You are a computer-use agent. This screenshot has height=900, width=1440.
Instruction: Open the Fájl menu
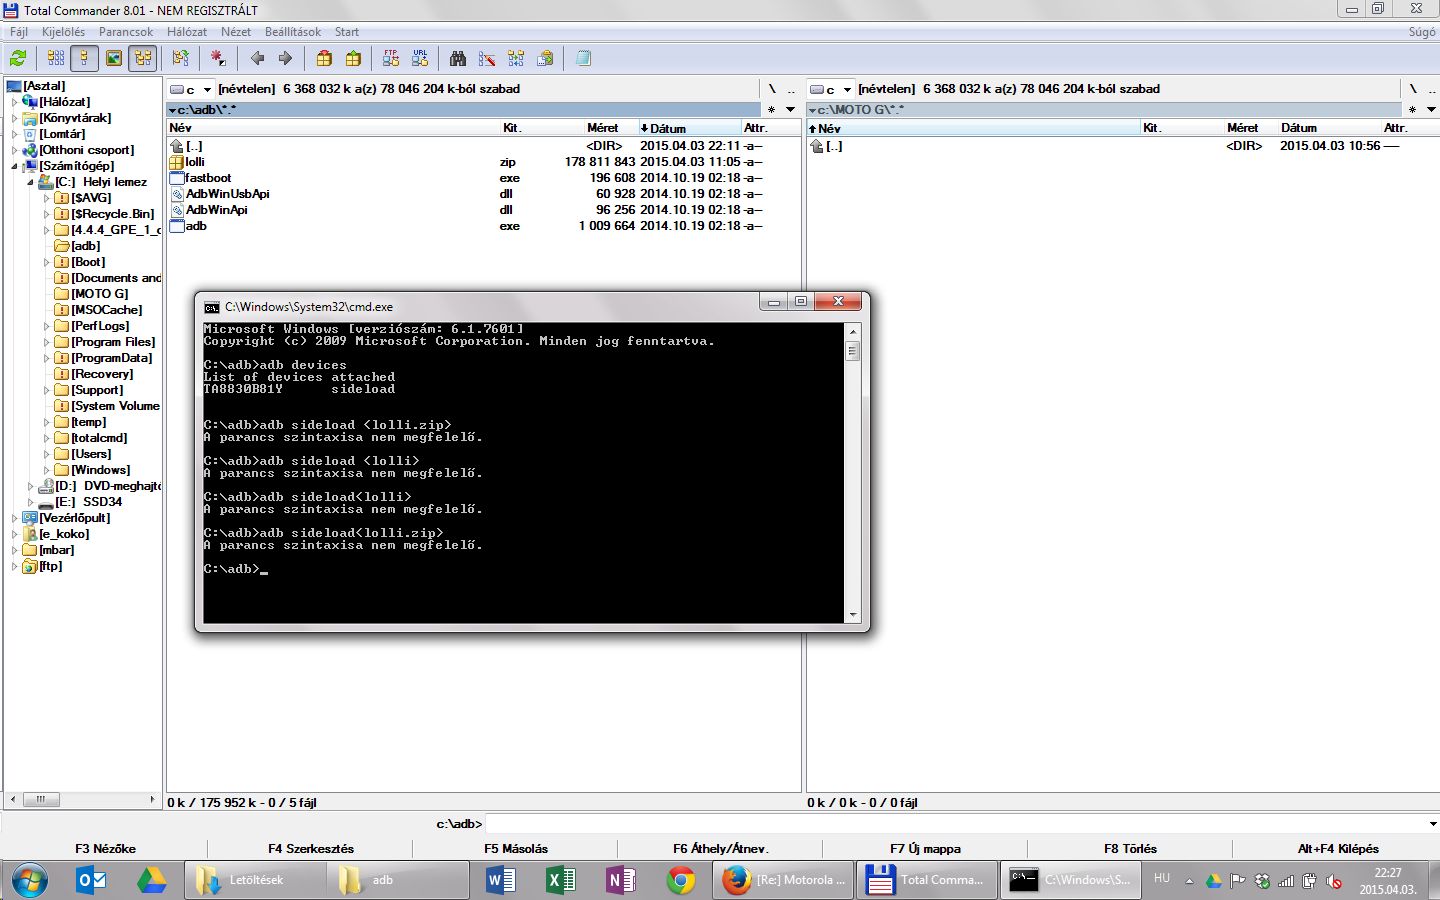click(x=19, y=32)
